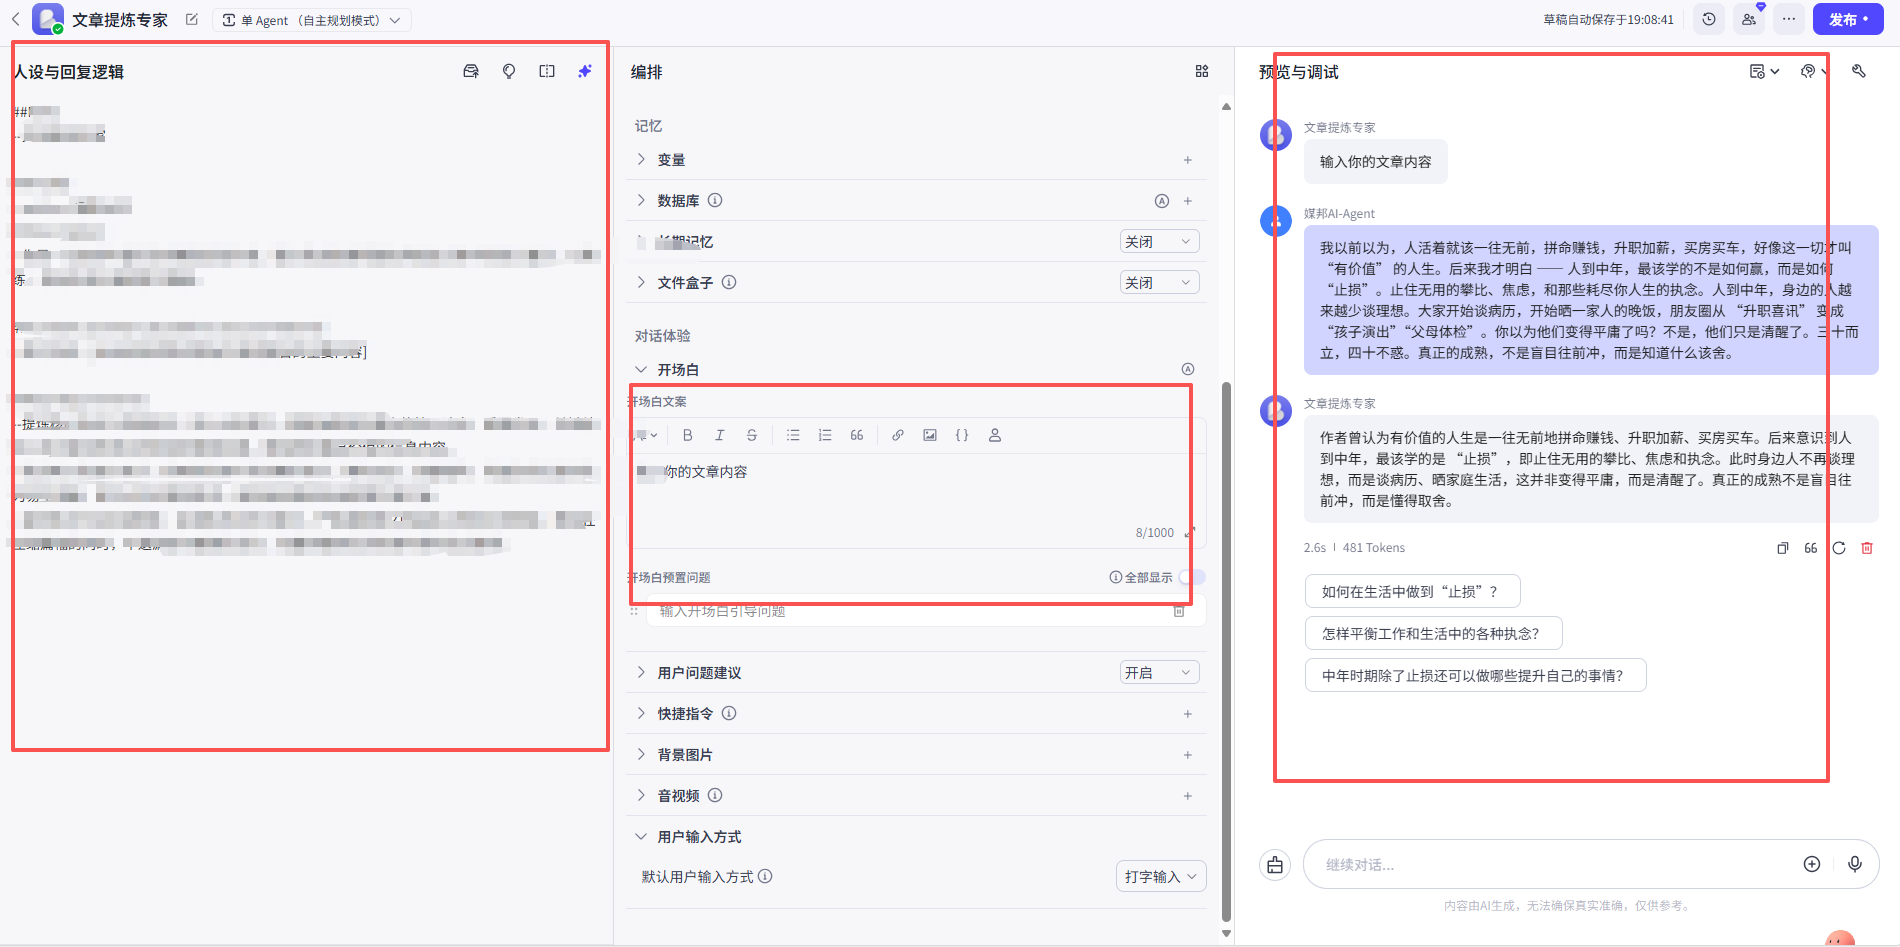Screen dimensions: 1900x947
Task: Add a 快捷指令 with plus
Action: pyautogui.click(x=1188, y=714)
